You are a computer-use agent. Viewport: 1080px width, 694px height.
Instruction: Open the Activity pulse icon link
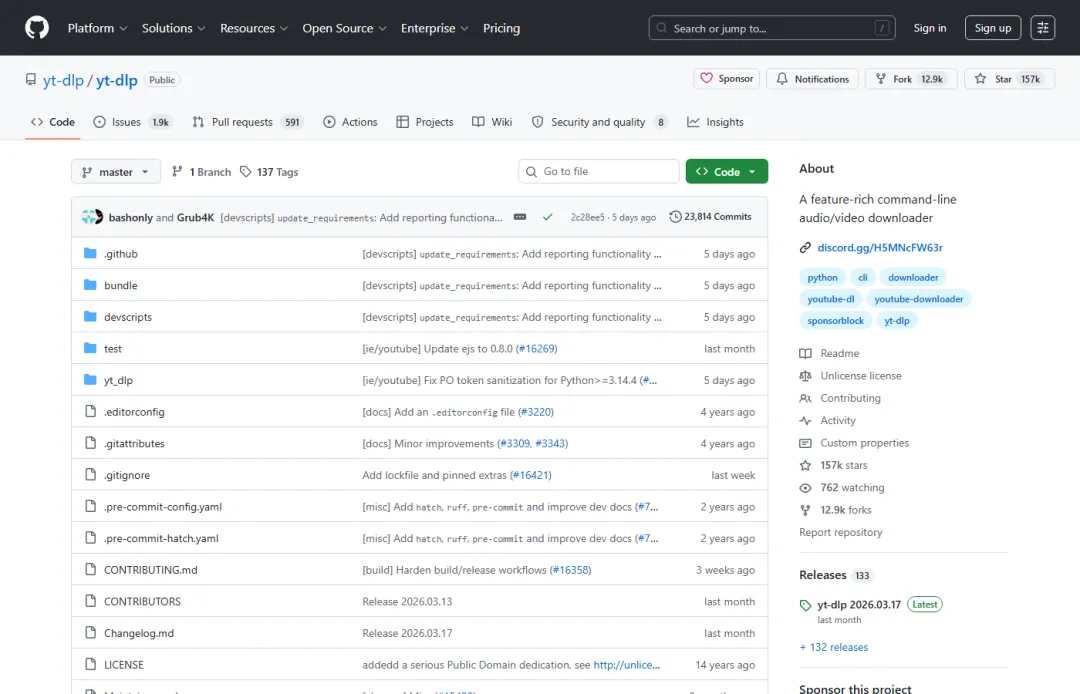pyautogui.click(x=805, y=421)
